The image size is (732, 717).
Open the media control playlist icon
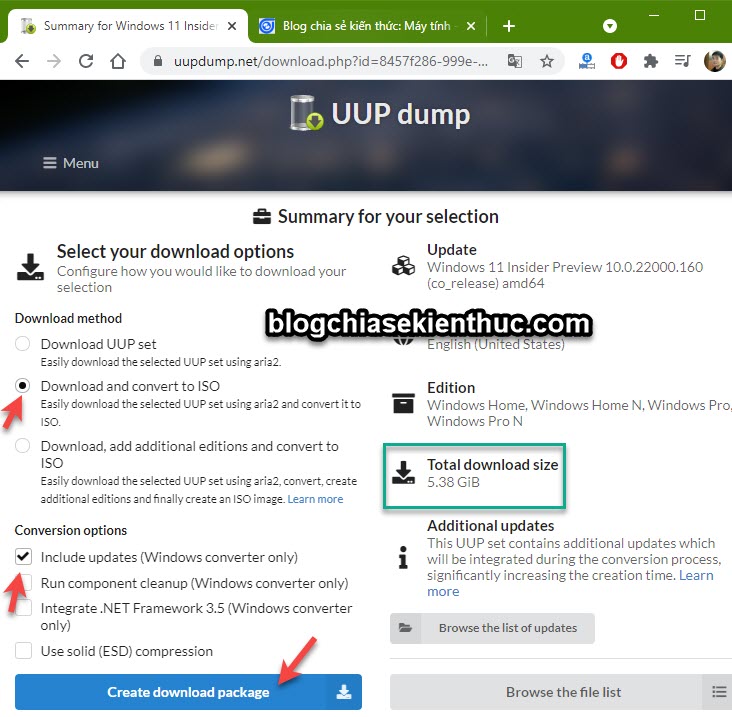coord(682,61)
